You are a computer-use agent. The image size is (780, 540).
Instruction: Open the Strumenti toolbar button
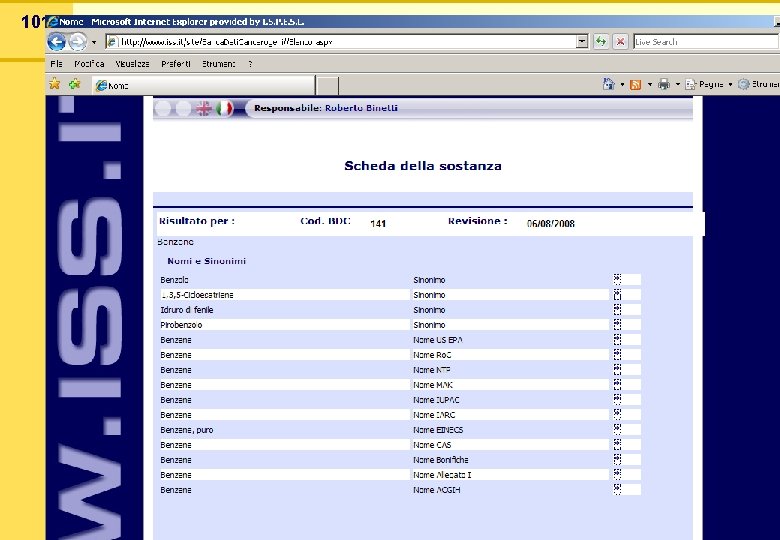[759, 84]
